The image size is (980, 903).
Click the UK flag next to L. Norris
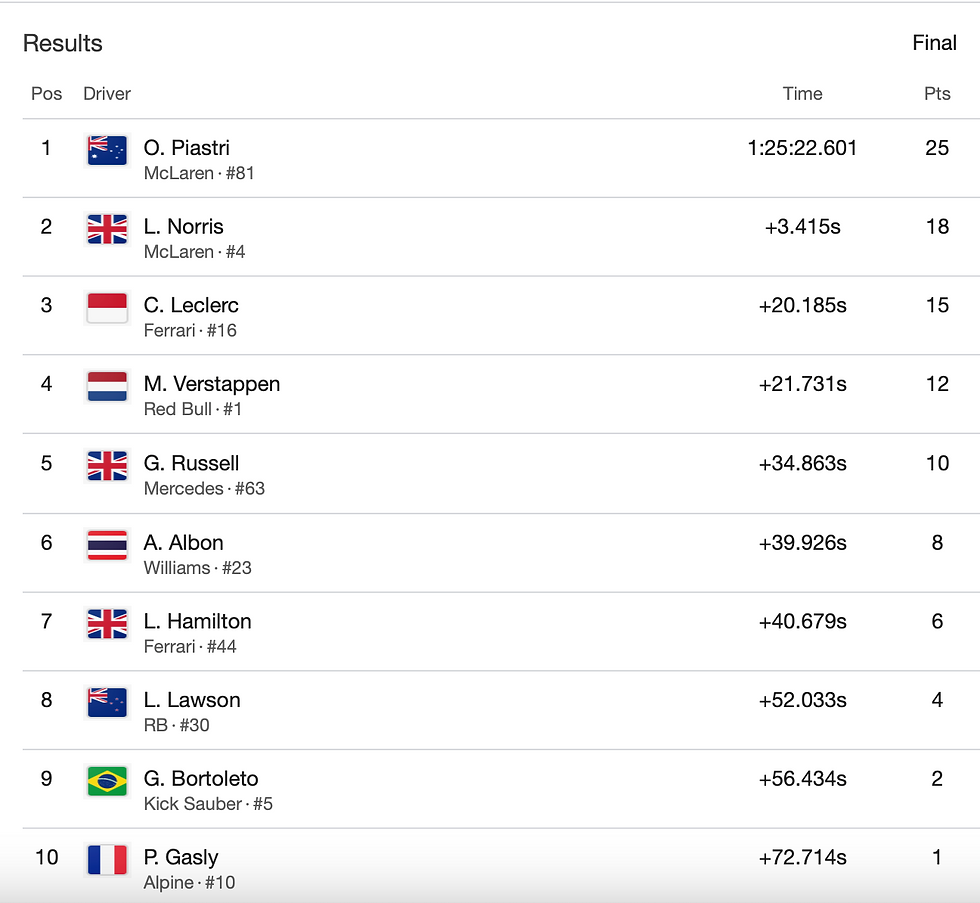pyautogui.click(x=107, y=229)
